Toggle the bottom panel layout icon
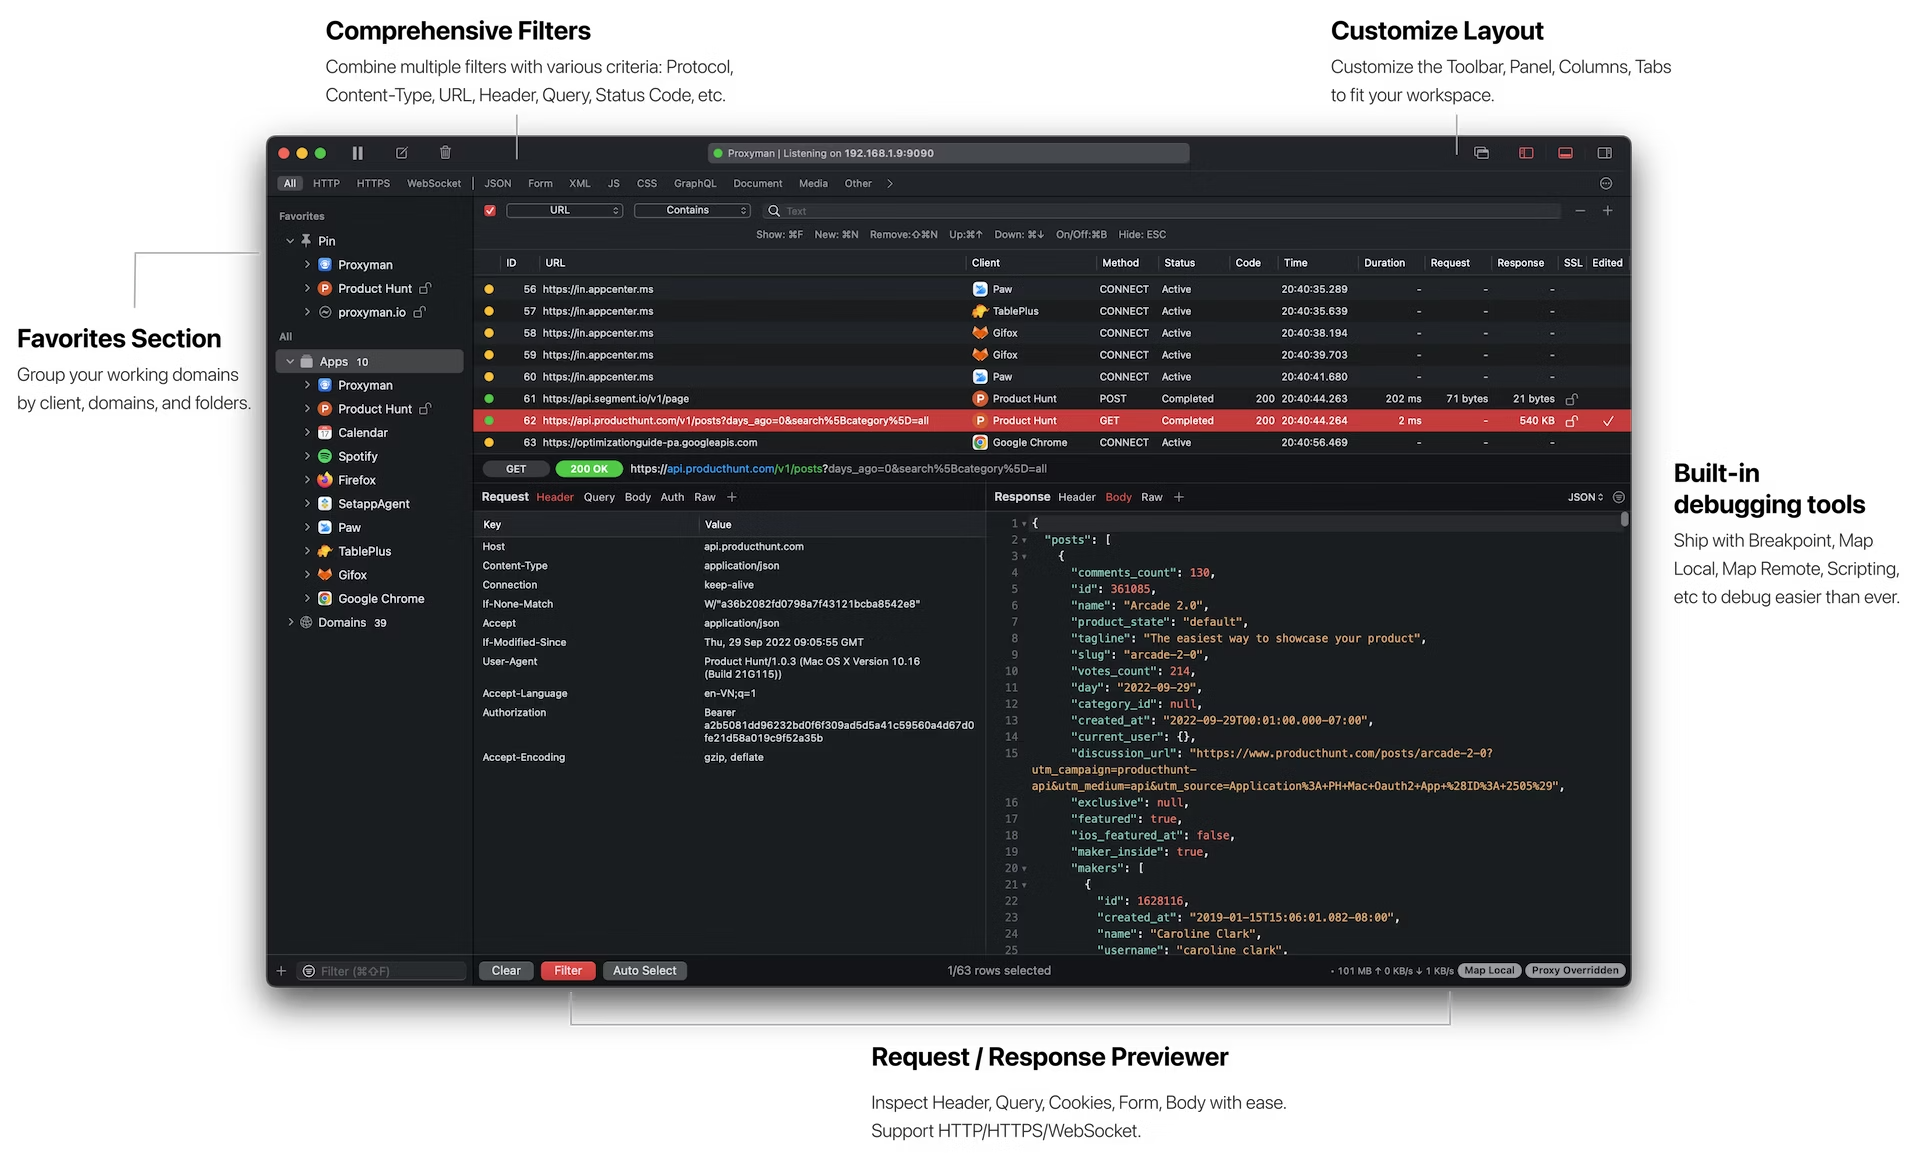 click(x=1565, y=153)
